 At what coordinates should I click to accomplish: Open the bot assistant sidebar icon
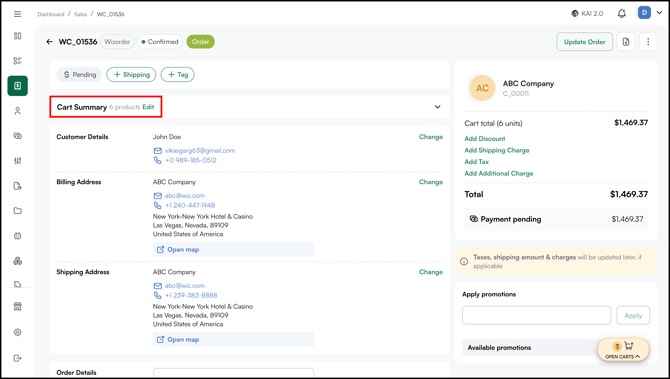coord(18,236)
